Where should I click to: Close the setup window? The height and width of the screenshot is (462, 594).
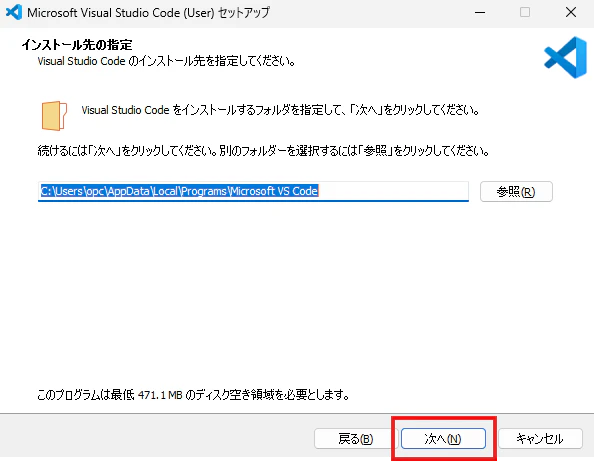[571, 12]
